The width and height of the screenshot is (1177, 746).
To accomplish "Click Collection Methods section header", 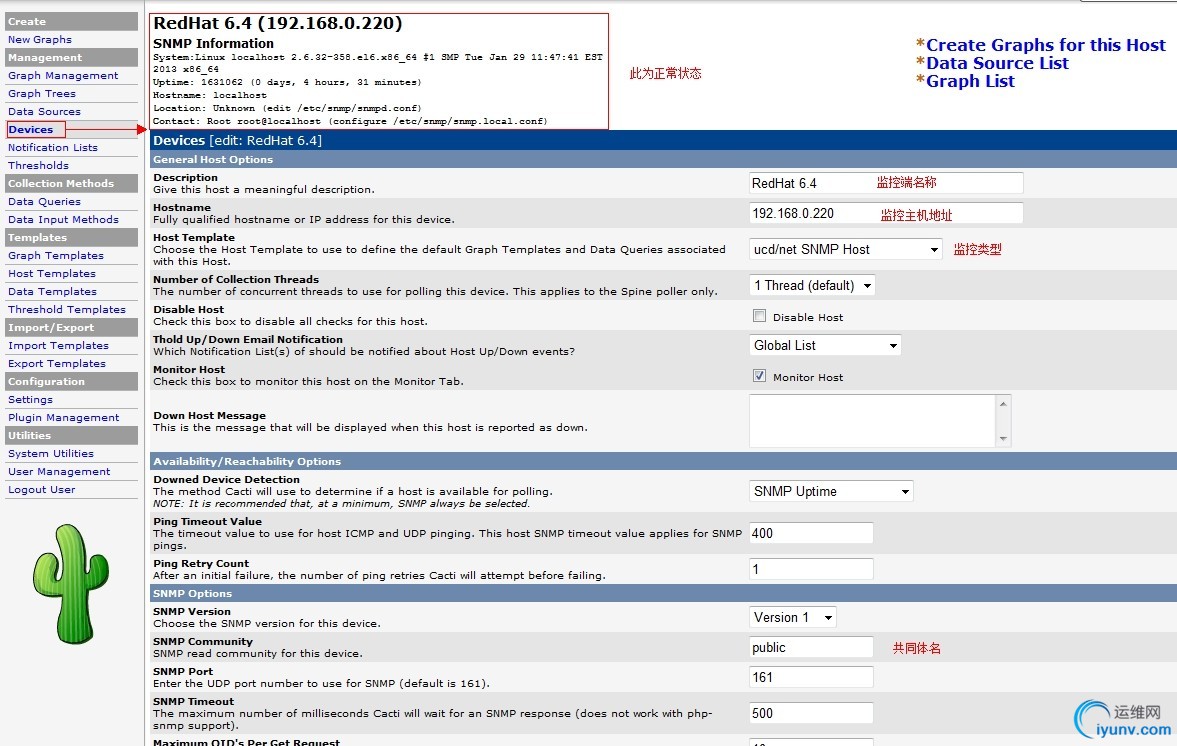I will point(71,183).
